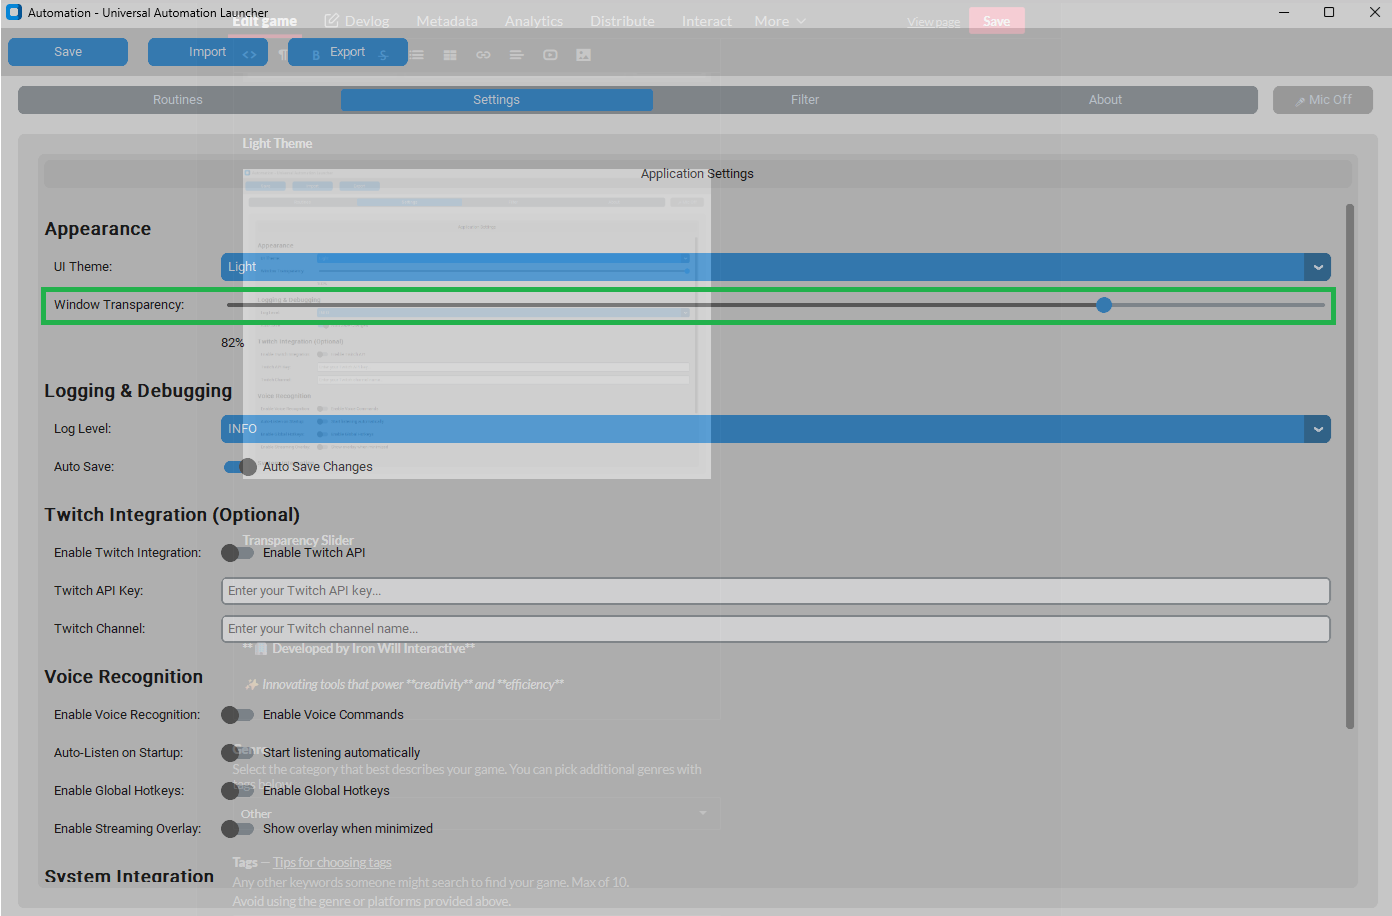Click the Application Settings title
The width and height of the screenshot is (1392, 916).
(x=697, y=174)
